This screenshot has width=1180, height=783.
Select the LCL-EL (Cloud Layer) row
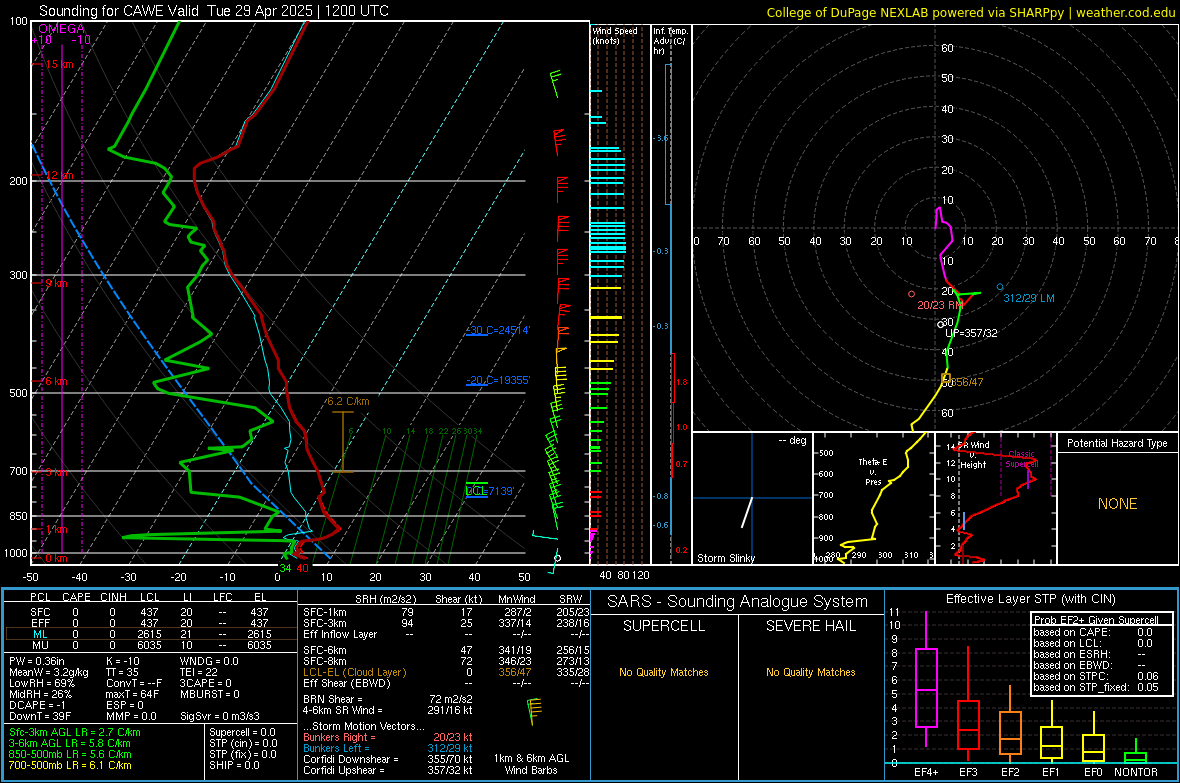(446, 672)
